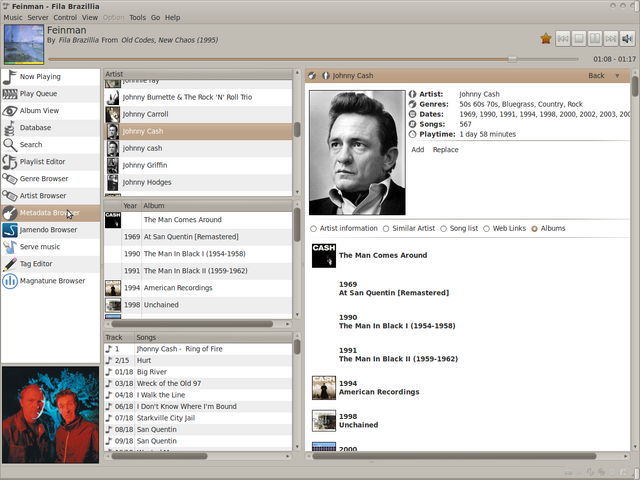Open the Help menu
This screenshot has width=640, height=480.
point(172,18)
